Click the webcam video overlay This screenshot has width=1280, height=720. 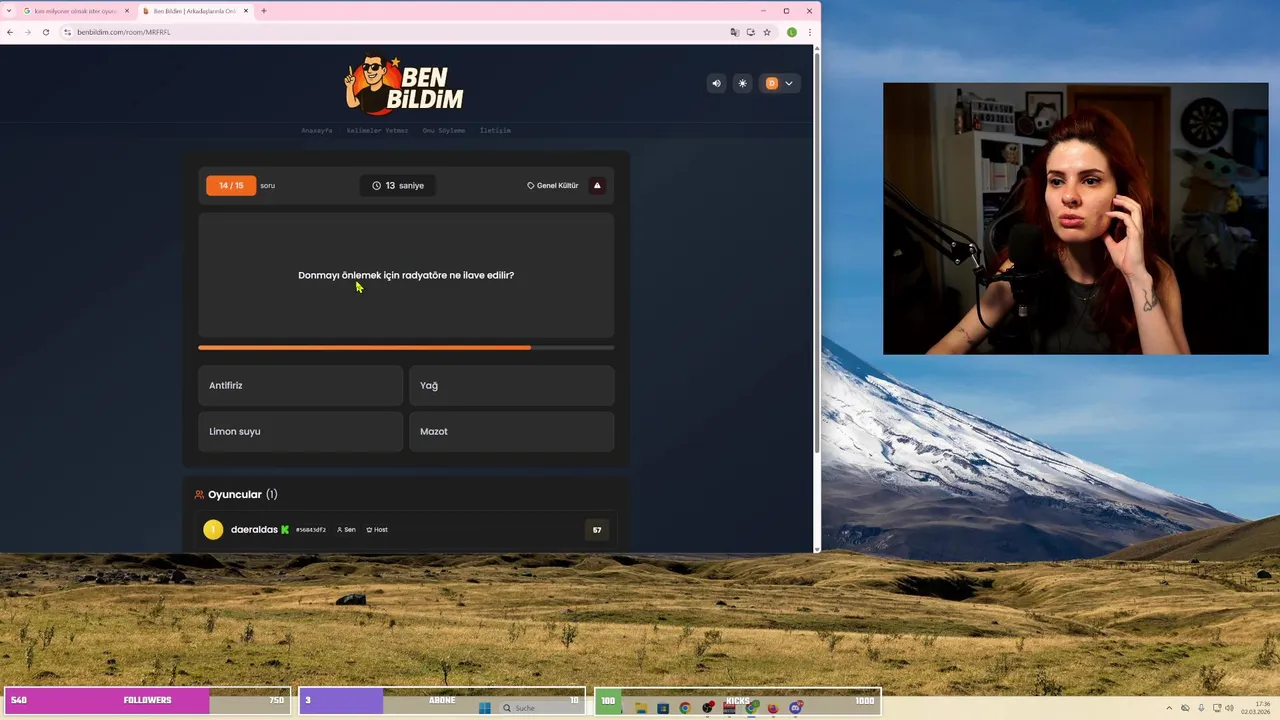pyautogui.click(x=1075, y=218)
